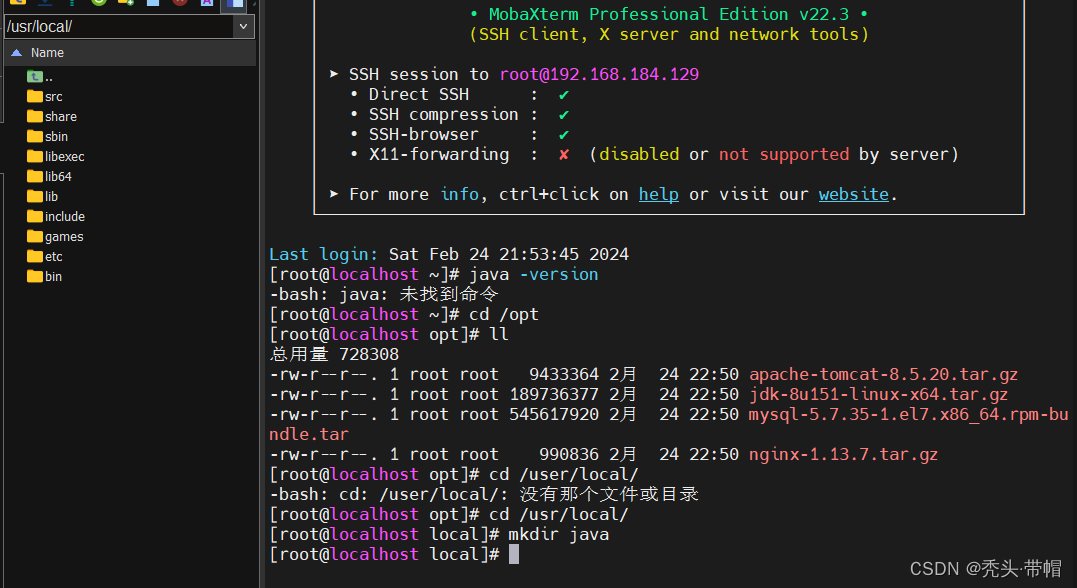
Task: Click the thin vertical scrollbar strip
Action: point(256,300)
